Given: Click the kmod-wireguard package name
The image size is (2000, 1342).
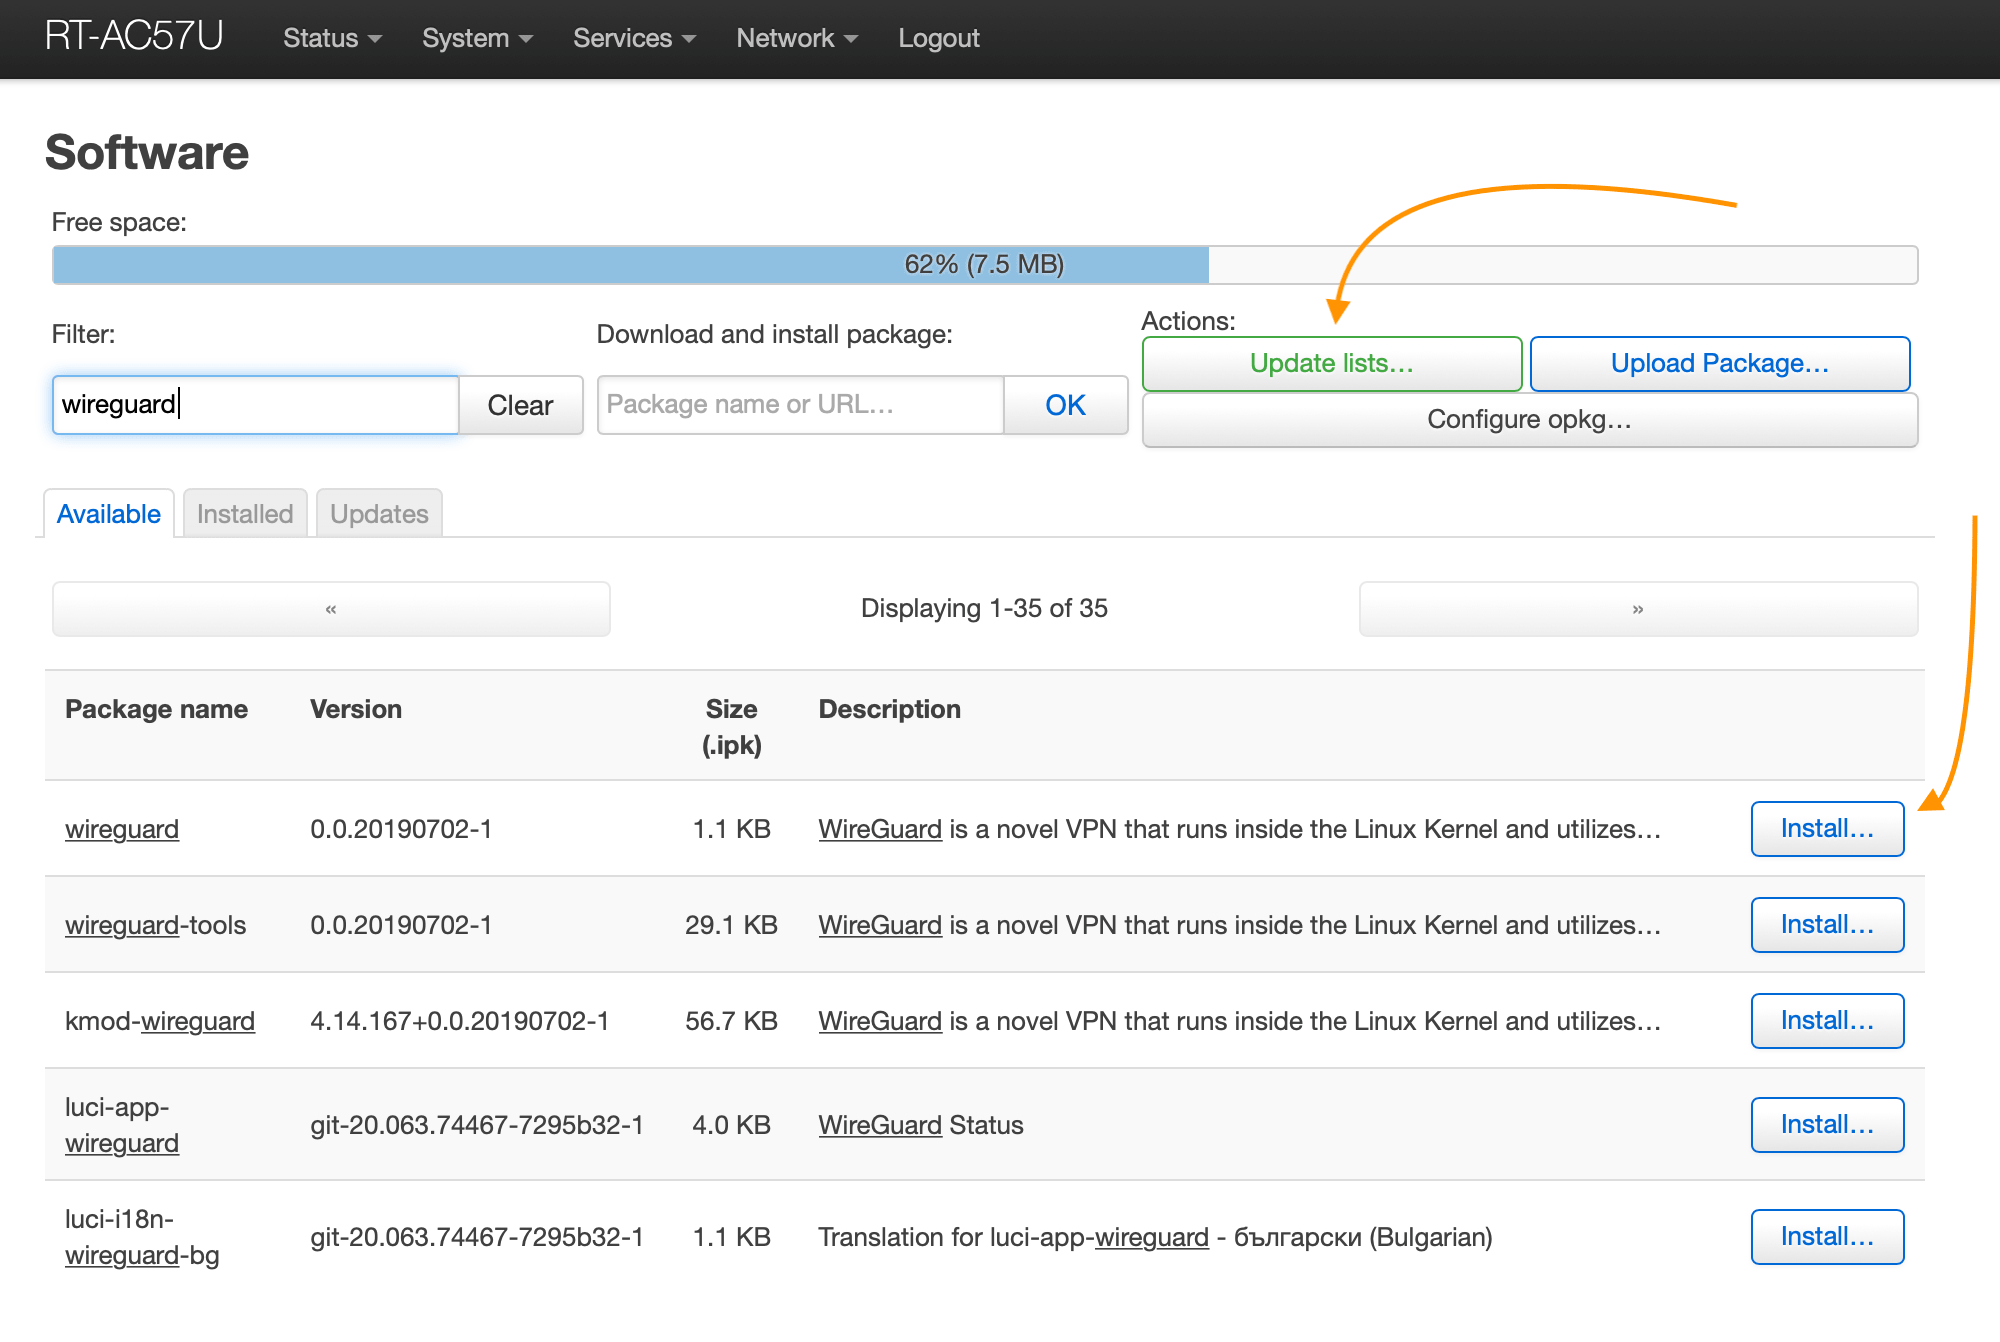Looking at the screenshot, I should point(160,1021).
